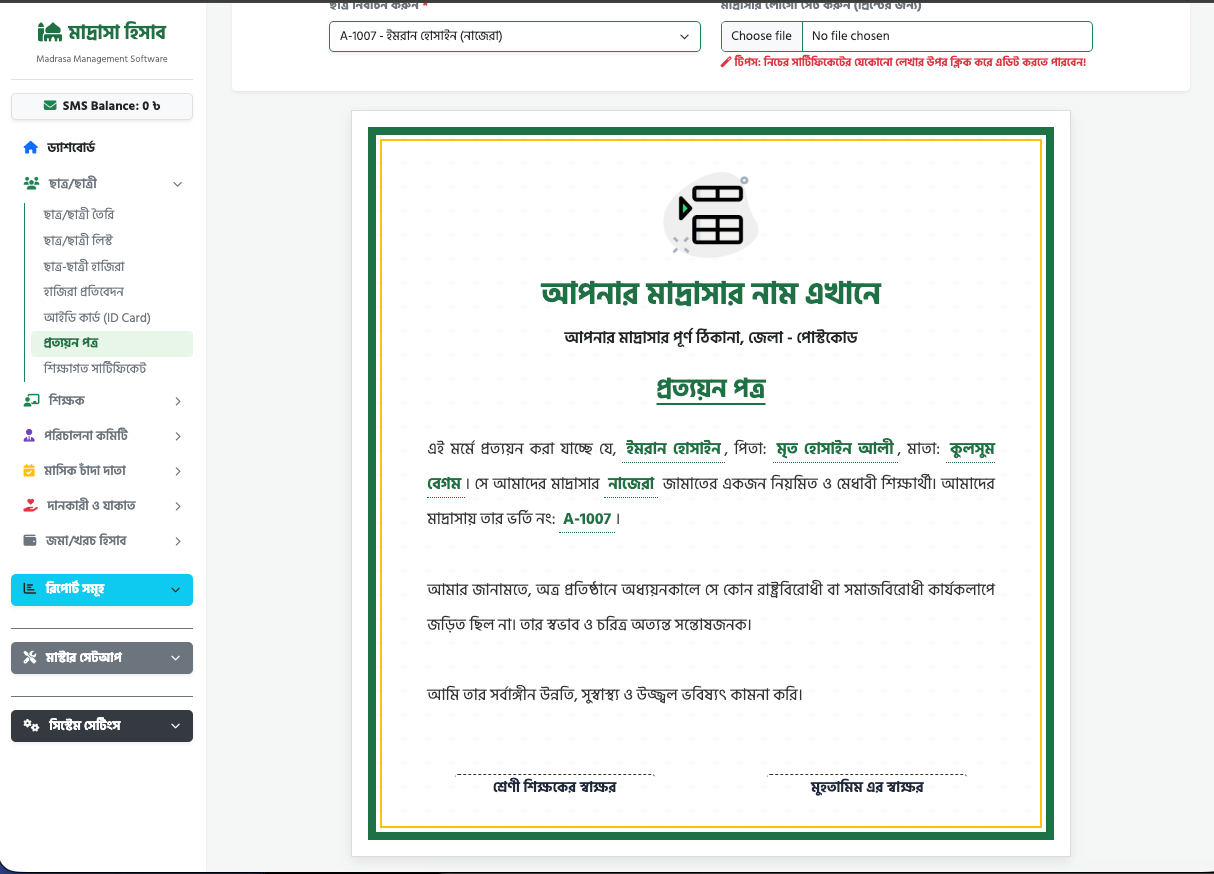Click the মুহতামিম এর স্বাক্ষর signature label
Image resolution: width=1214 pixels, height=874 pixels.
point(867,787)
